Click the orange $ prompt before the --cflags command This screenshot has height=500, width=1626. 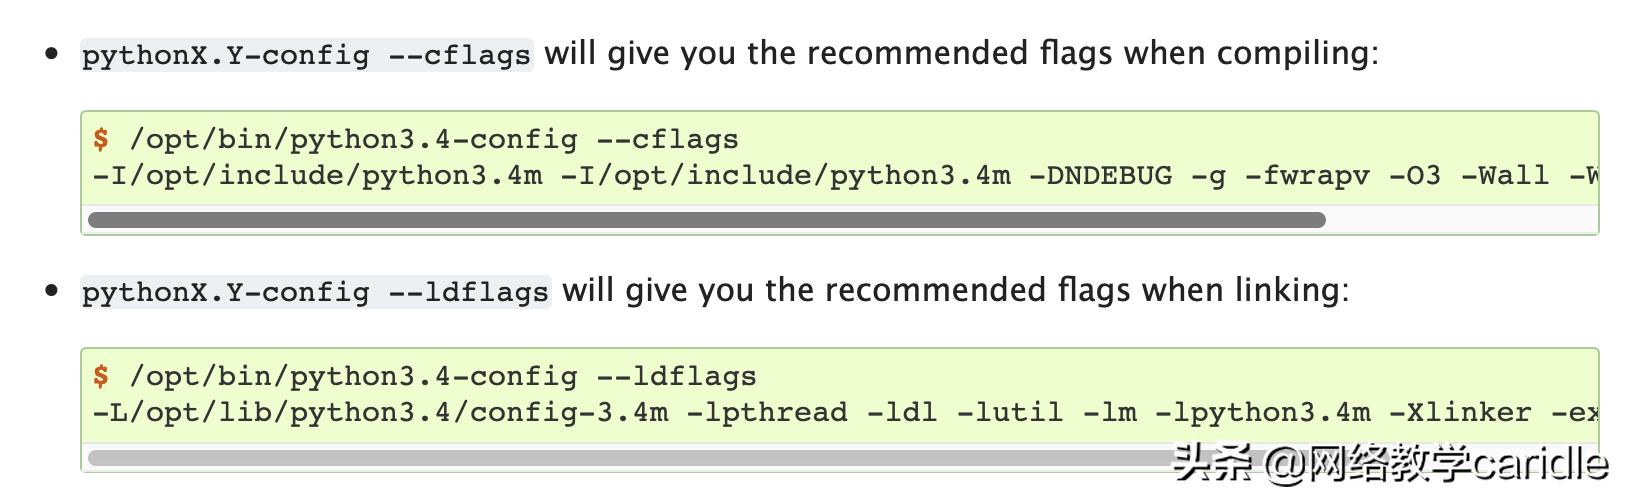(x=101, y=139)
